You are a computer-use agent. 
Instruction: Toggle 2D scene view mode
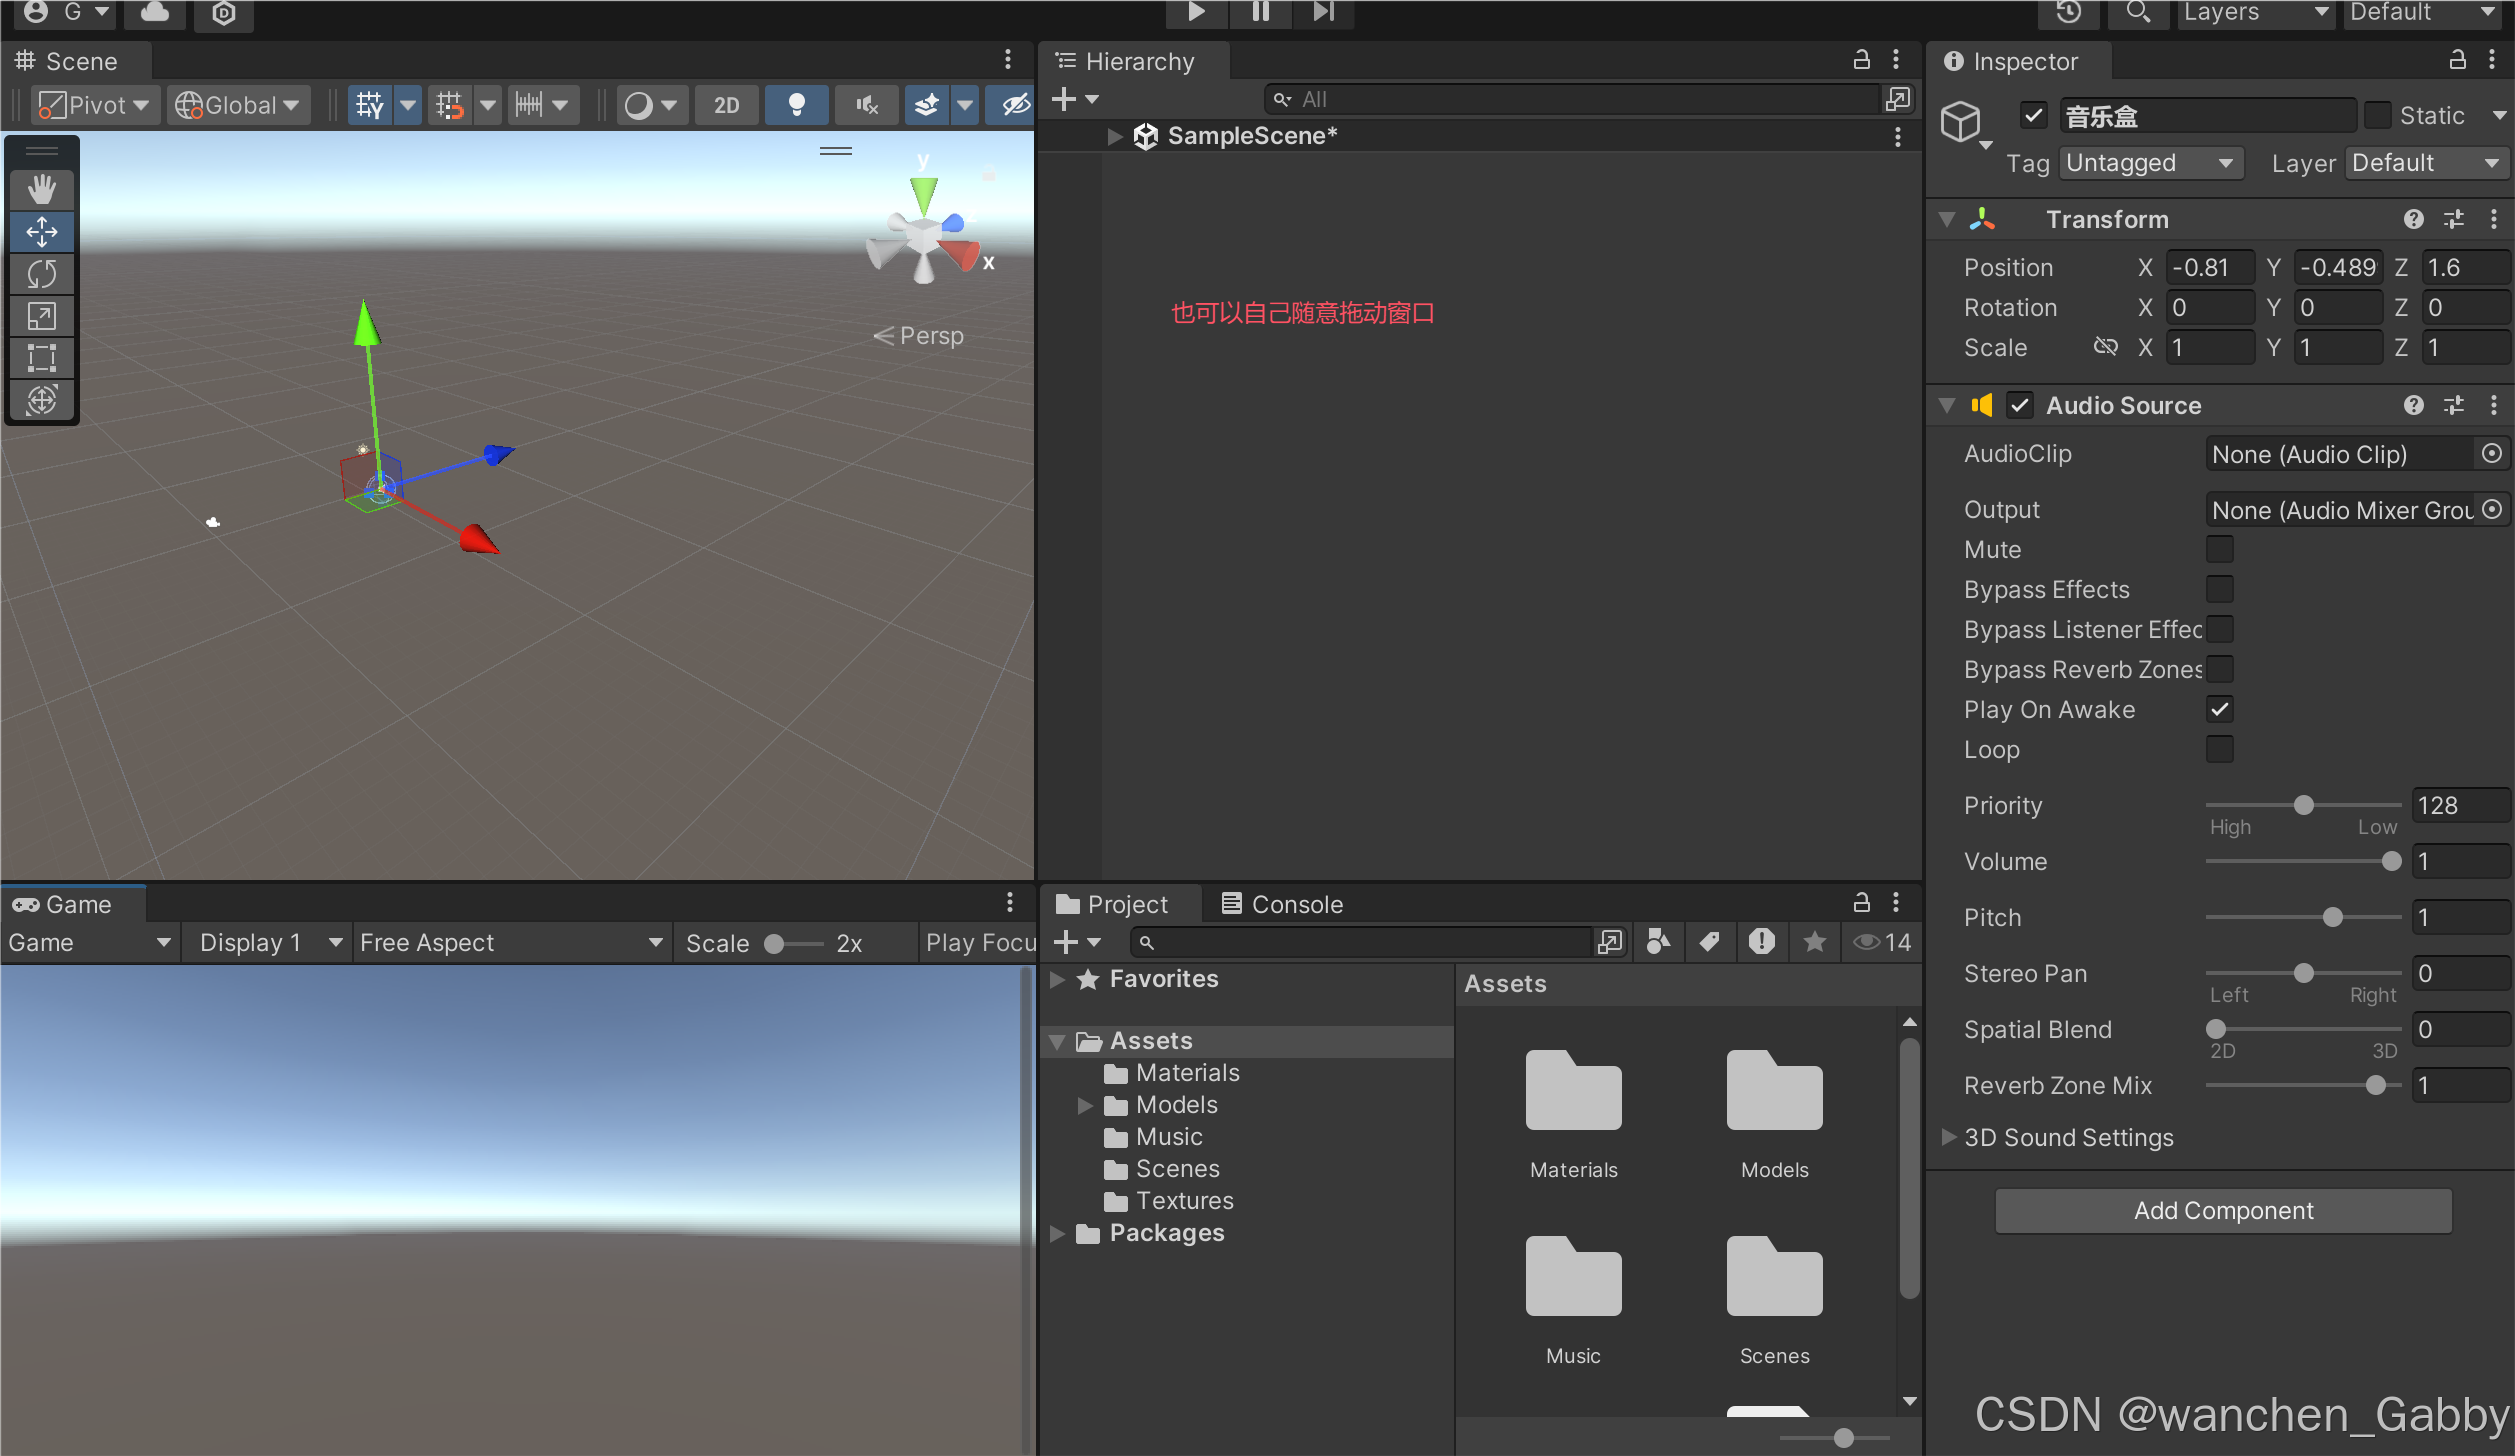[x=727, y=105]
